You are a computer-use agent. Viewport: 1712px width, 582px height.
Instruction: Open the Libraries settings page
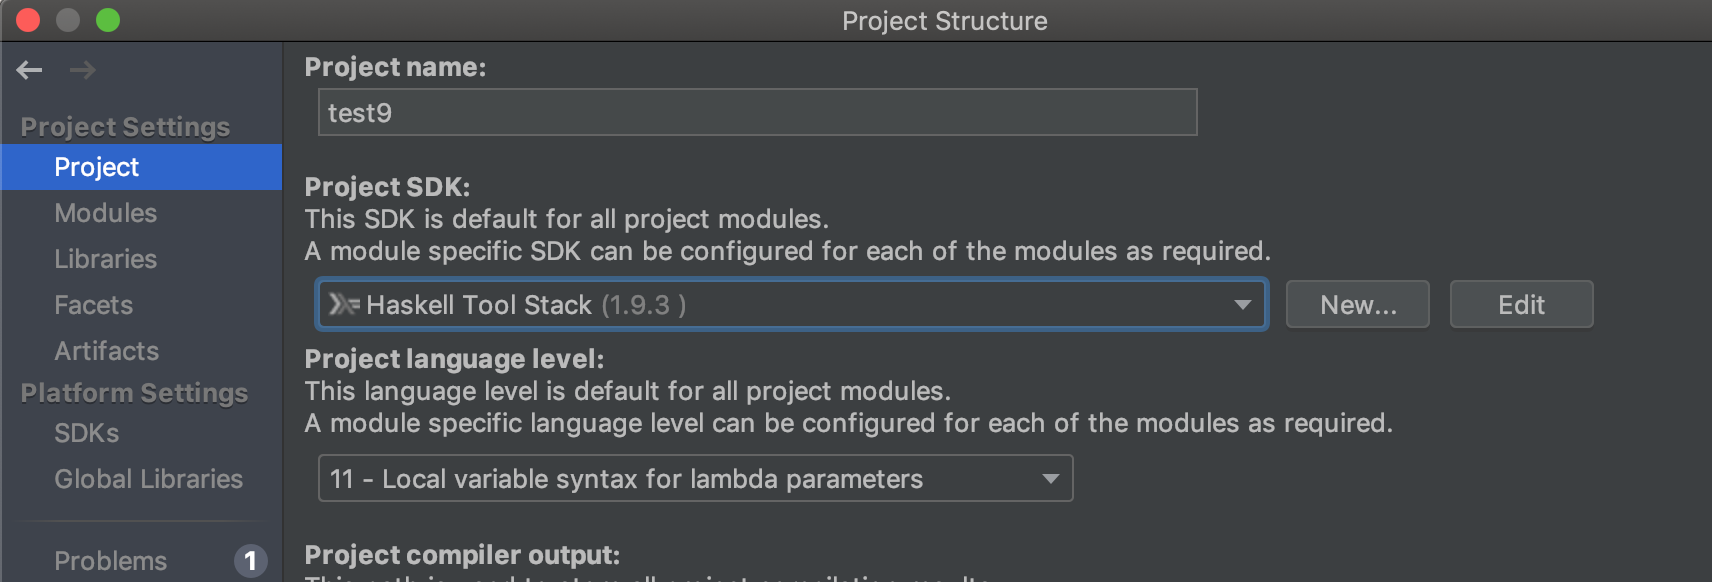point(104,258)
